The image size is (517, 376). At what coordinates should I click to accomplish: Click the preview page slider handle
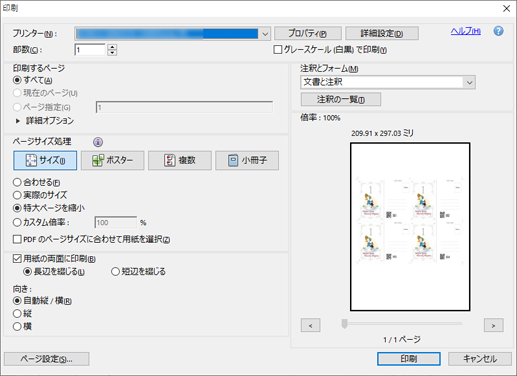[345, 323]
